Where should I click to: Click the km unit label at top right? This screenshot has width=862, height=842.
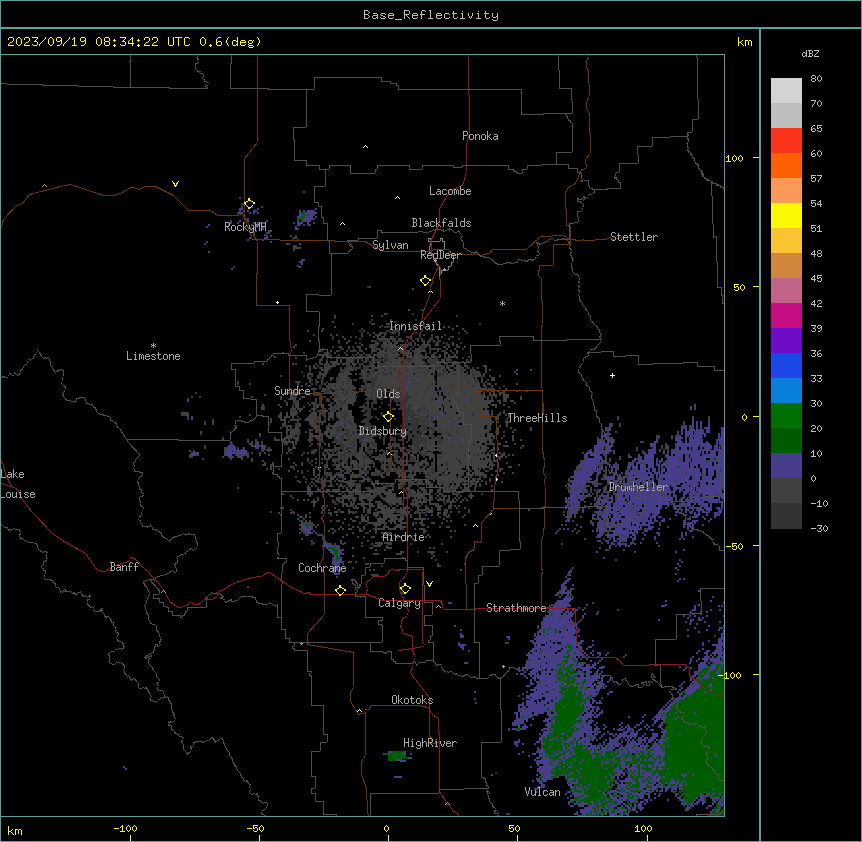(744, 42)
